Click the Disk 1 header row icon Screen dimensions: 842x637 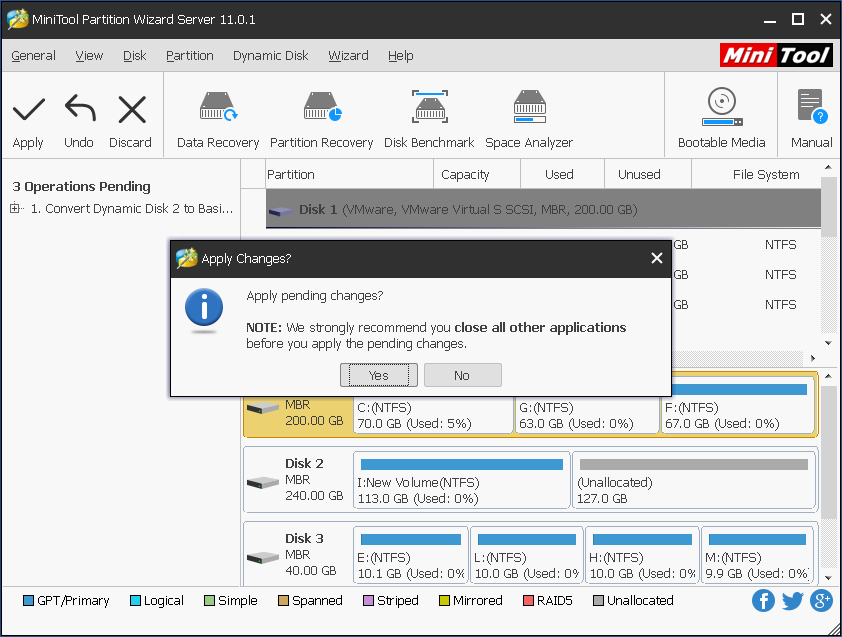[x=280, y=211]
